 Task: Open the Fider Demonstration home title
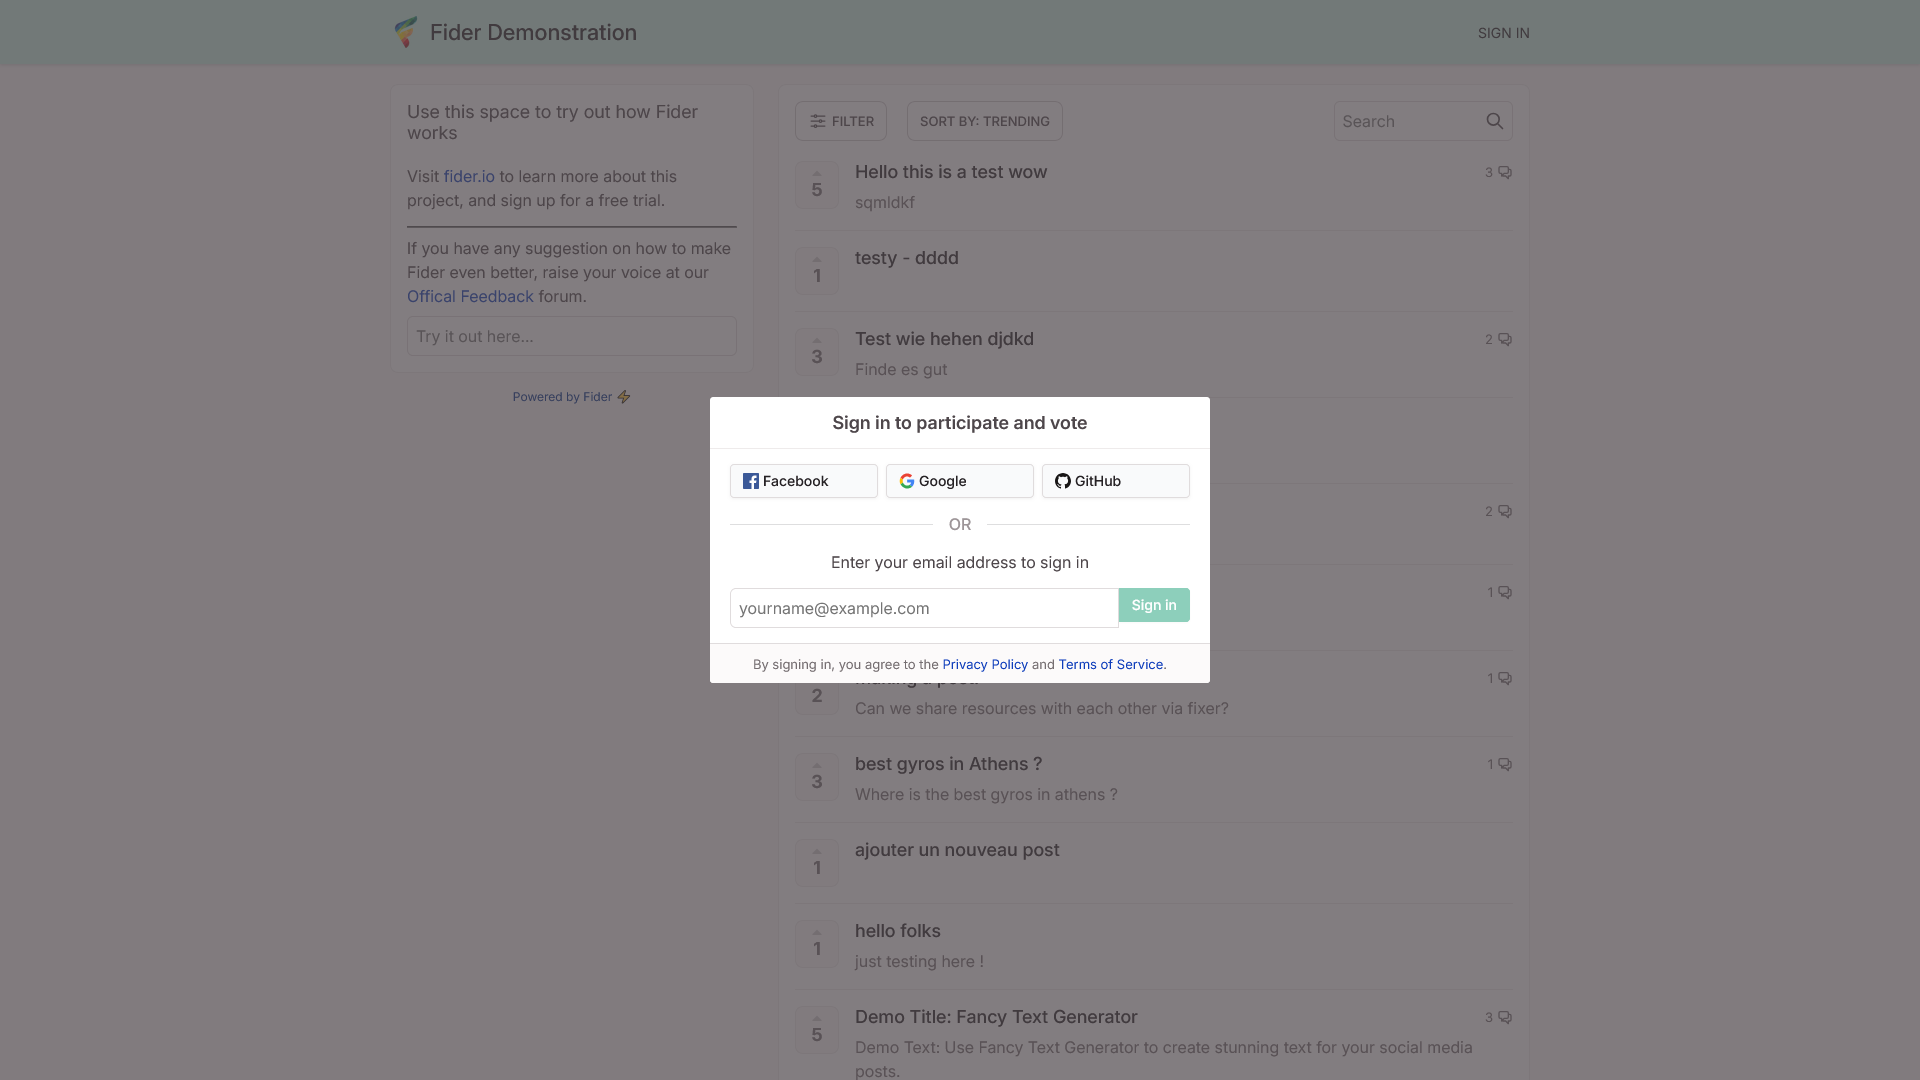[533, 32]
